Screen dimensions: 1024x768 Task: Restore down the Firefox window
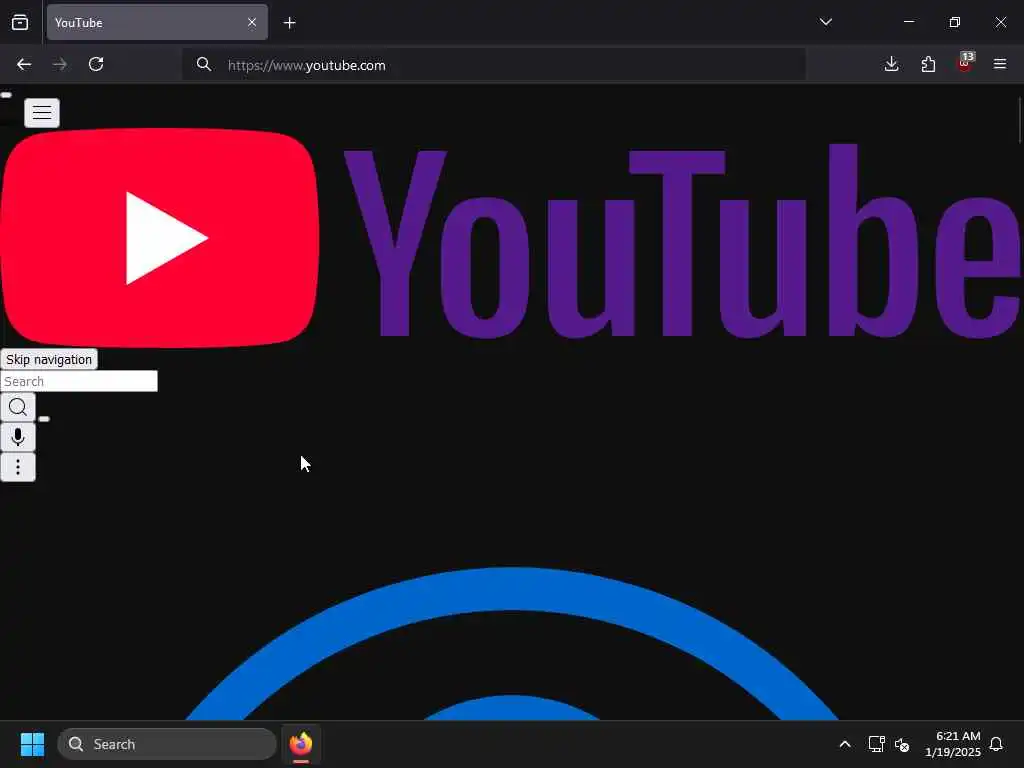tap(955, 22)
